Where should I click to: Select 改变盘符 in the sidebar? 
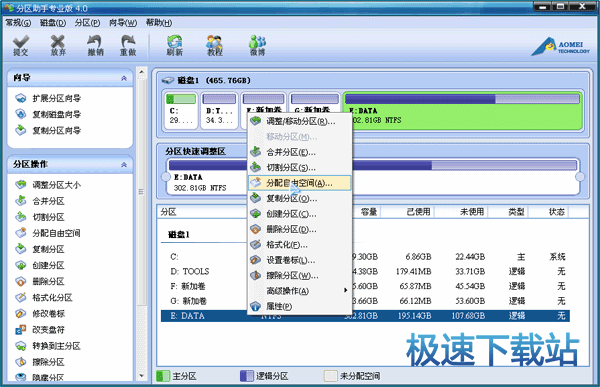point(40,330)
